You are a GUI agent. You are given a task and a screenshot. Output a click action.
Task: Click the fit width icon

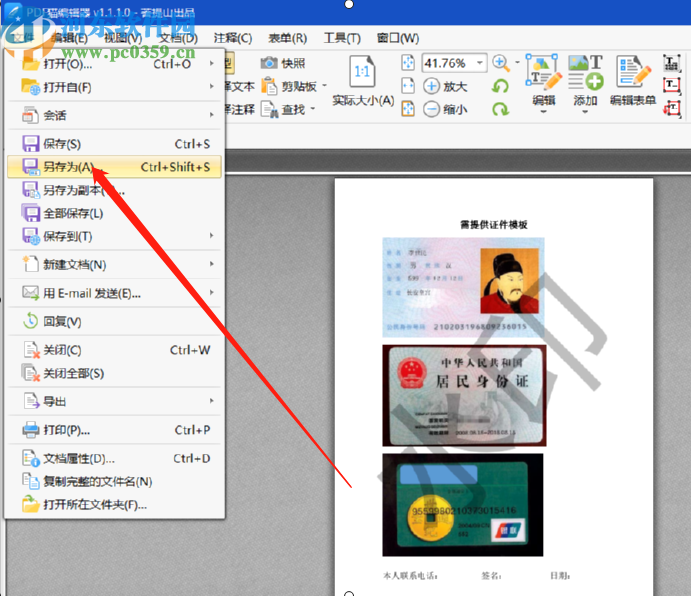(x=408, y=86)
